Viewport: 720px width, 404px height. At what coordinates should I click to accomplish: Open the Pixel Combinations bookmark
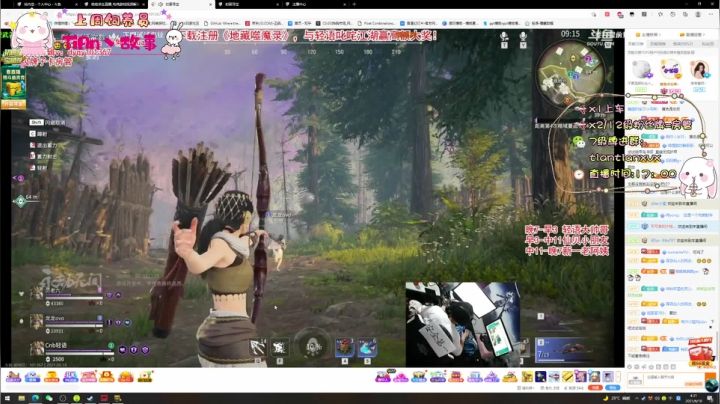pyautogui.click(x=377, y=23)
